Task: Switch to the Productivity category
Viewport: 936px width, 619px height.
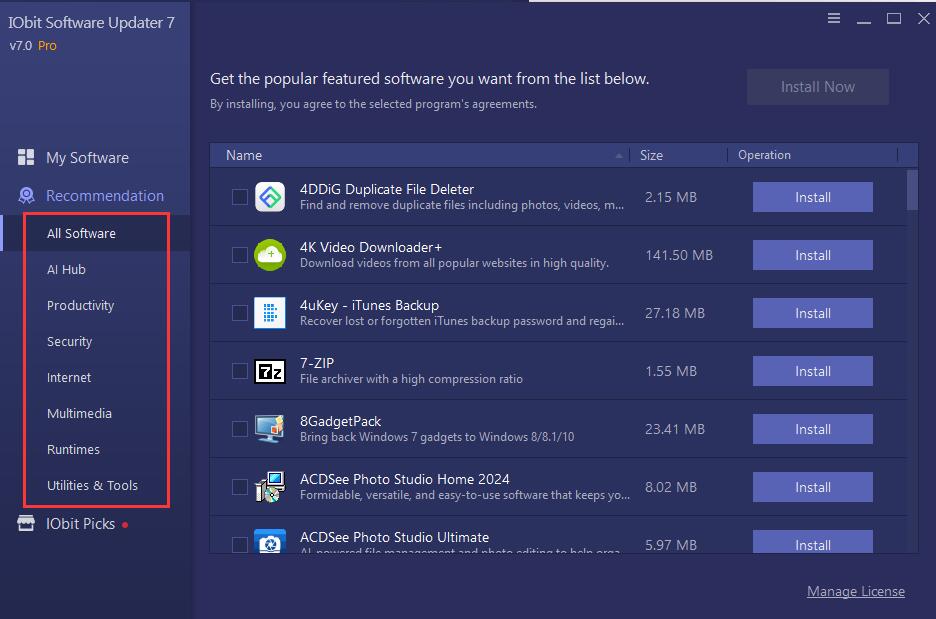Action: point(81,306)
